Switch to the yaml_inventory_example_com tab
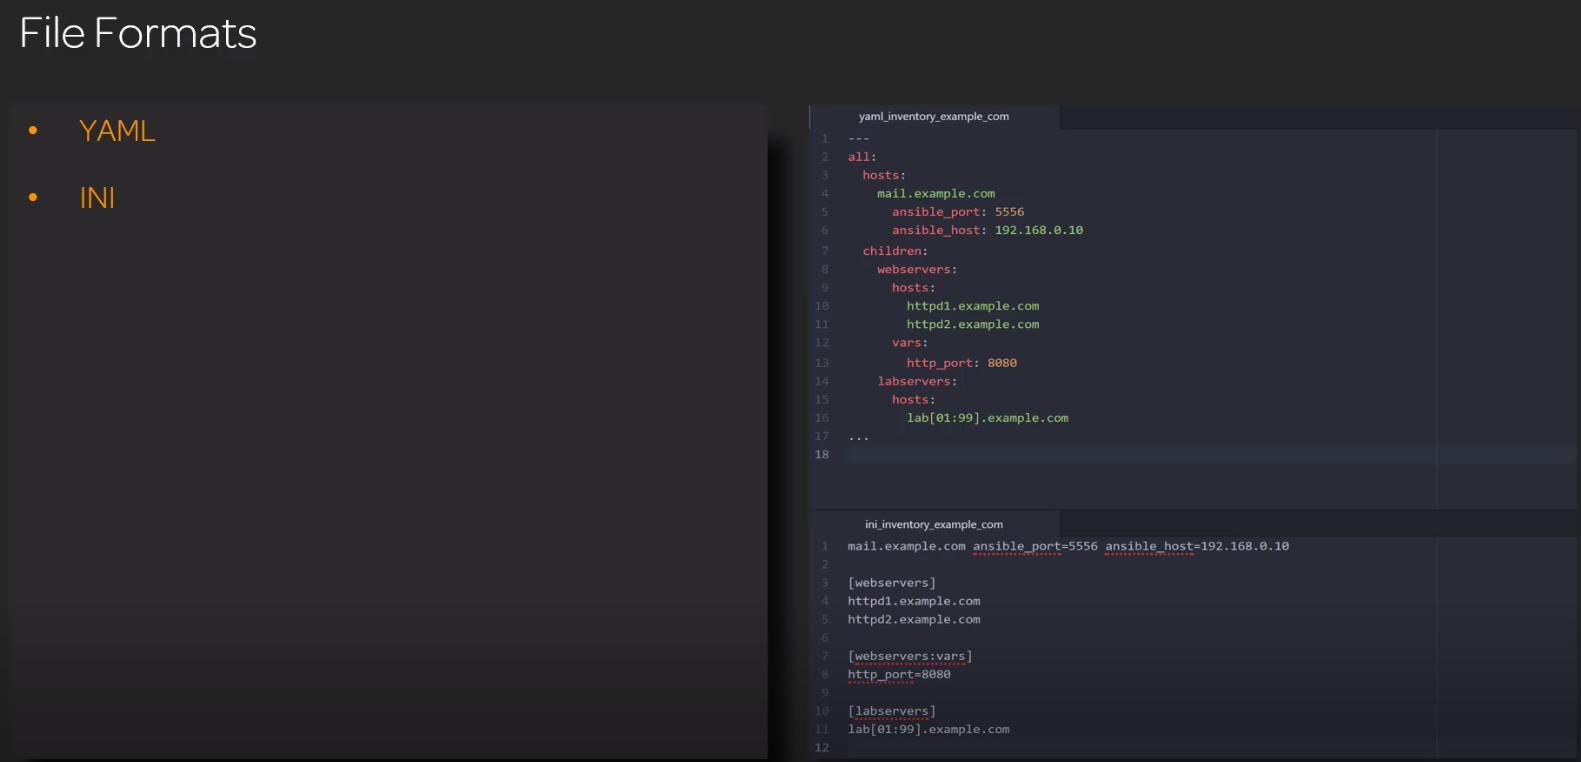 (933, 117)
